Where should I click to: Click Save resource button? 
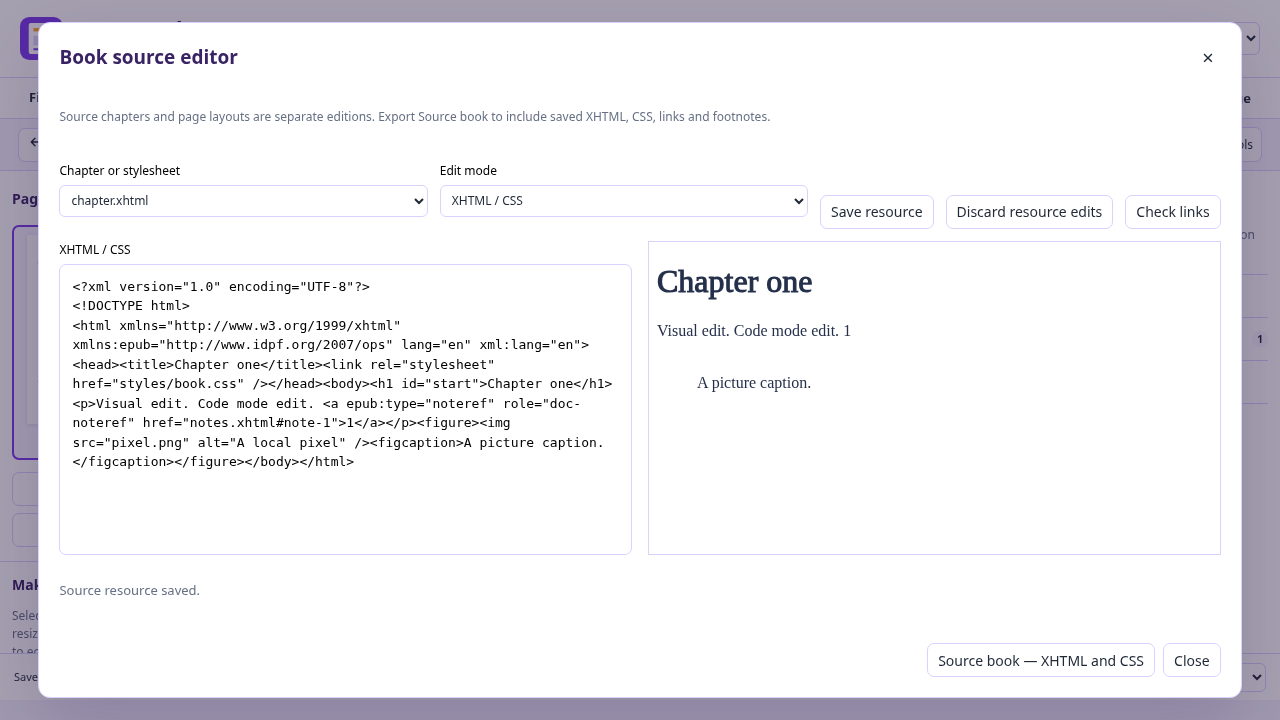pyautogui.click(x=877, y=212)
